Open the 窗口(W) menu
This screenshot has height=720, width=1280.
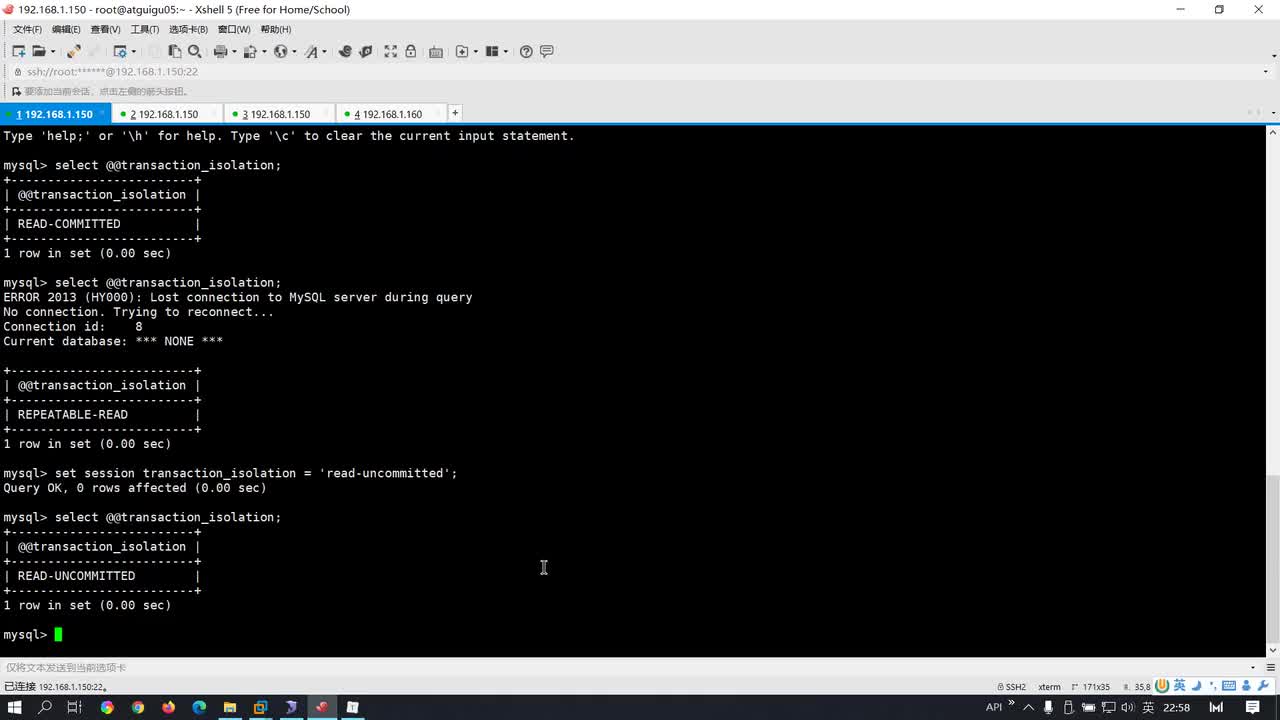pyautogui.click(x=234, y=30)
